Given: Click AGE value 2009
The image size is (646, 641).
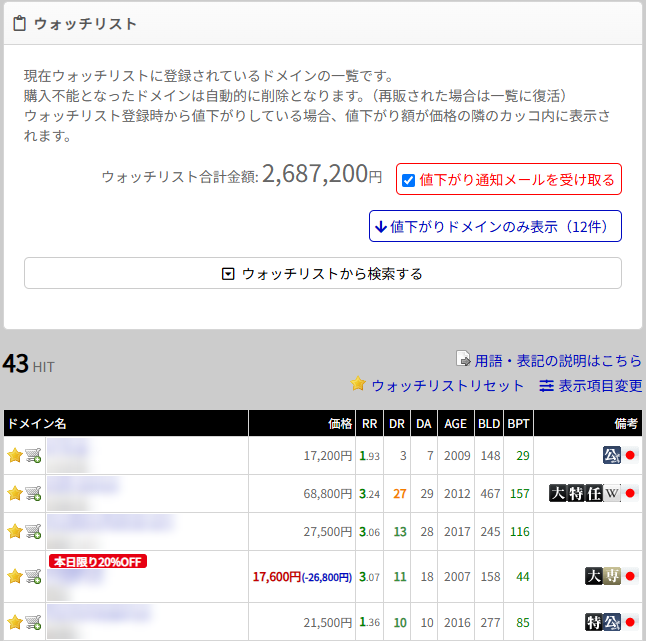Looking at the screenshot, I should [x=457, y=456].
